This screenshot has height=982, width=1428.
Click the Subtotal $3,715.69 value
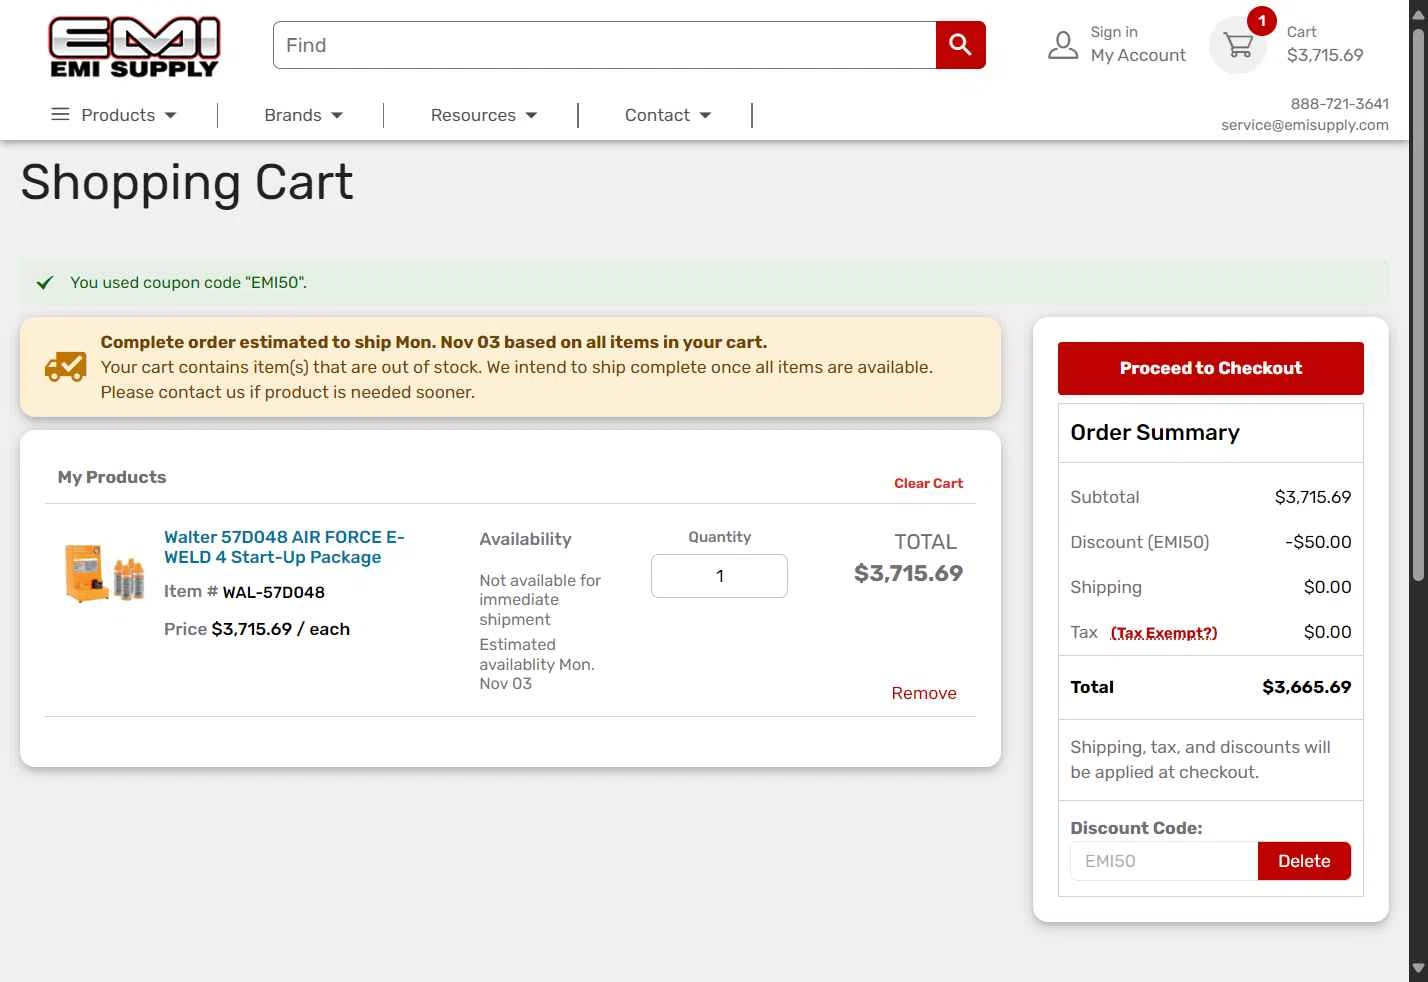click(x=1313, y=497)
